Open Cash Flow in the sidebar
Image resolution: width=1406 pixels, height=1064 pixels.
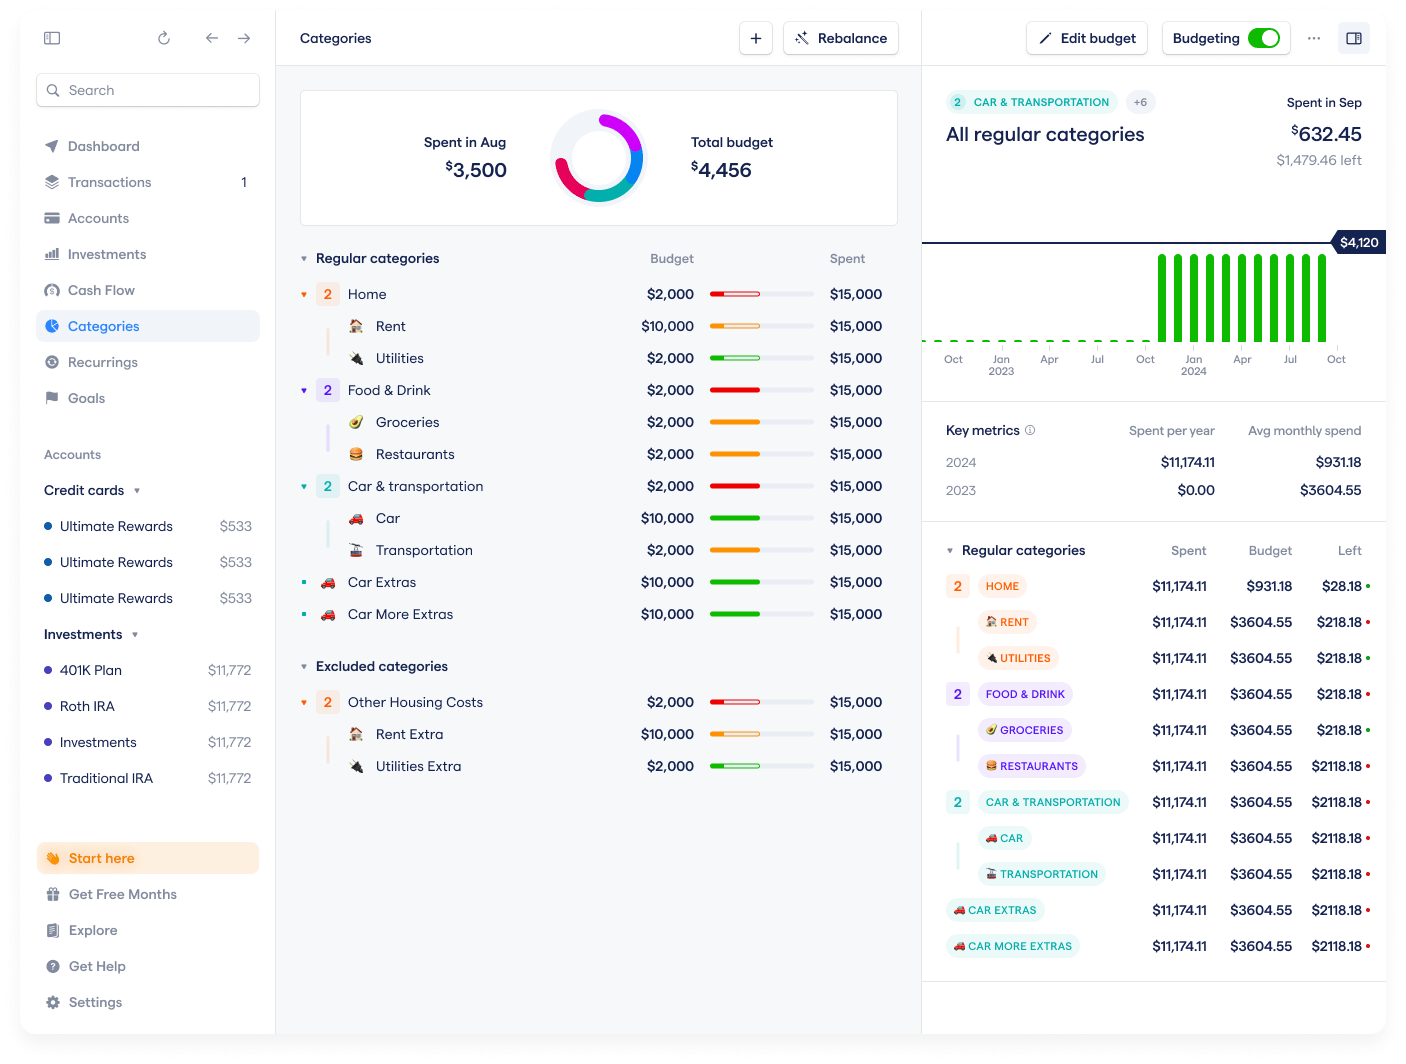101,290
